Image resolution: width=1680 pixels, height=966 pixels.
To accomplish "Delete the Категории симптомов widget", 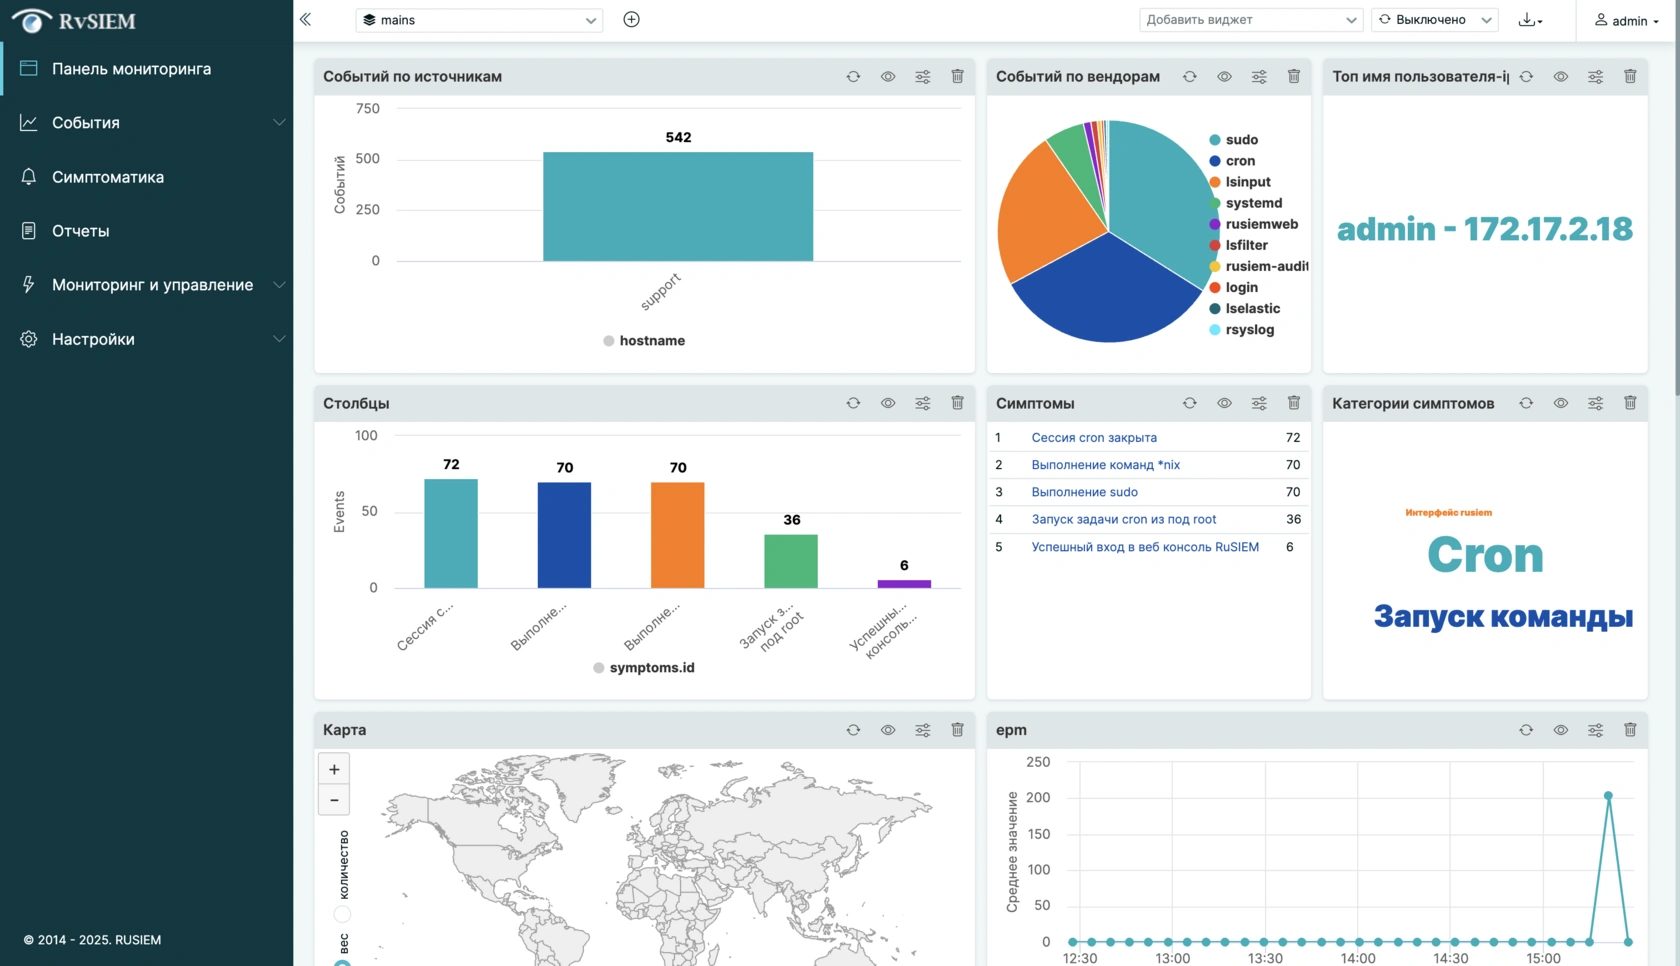I will click(x=1630, y=403).
